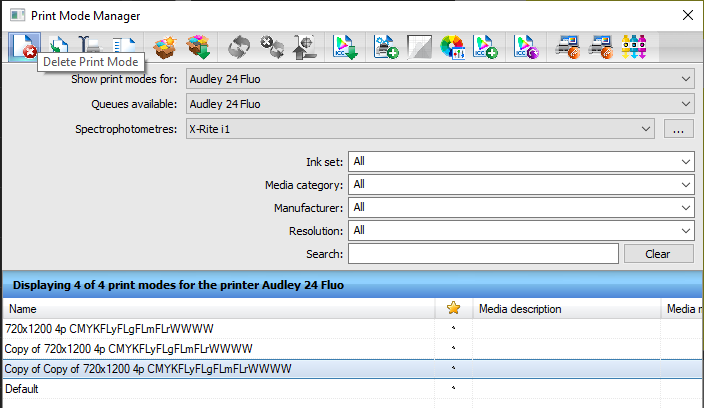Focus the Search text field
The width and height of the screenshot is (704, 408).
coord(483,254)
